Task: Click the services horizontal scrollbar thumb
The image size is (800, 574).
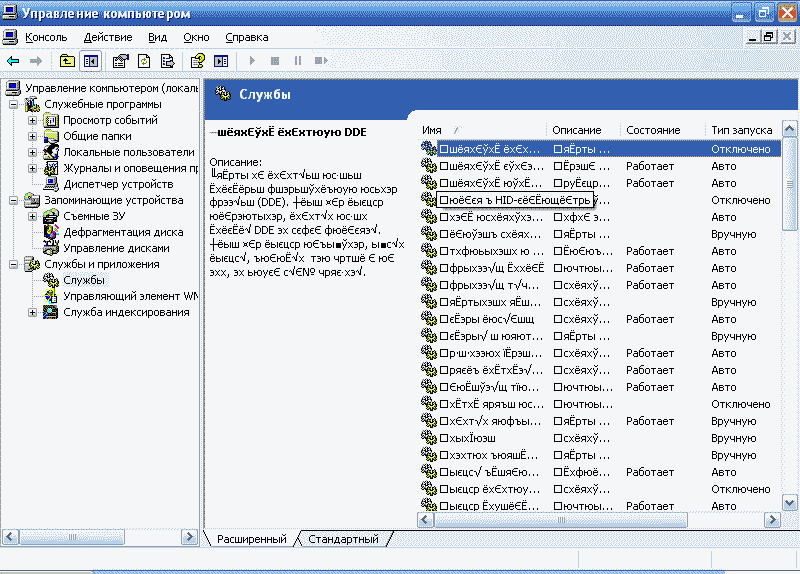Action: [561, 520]
